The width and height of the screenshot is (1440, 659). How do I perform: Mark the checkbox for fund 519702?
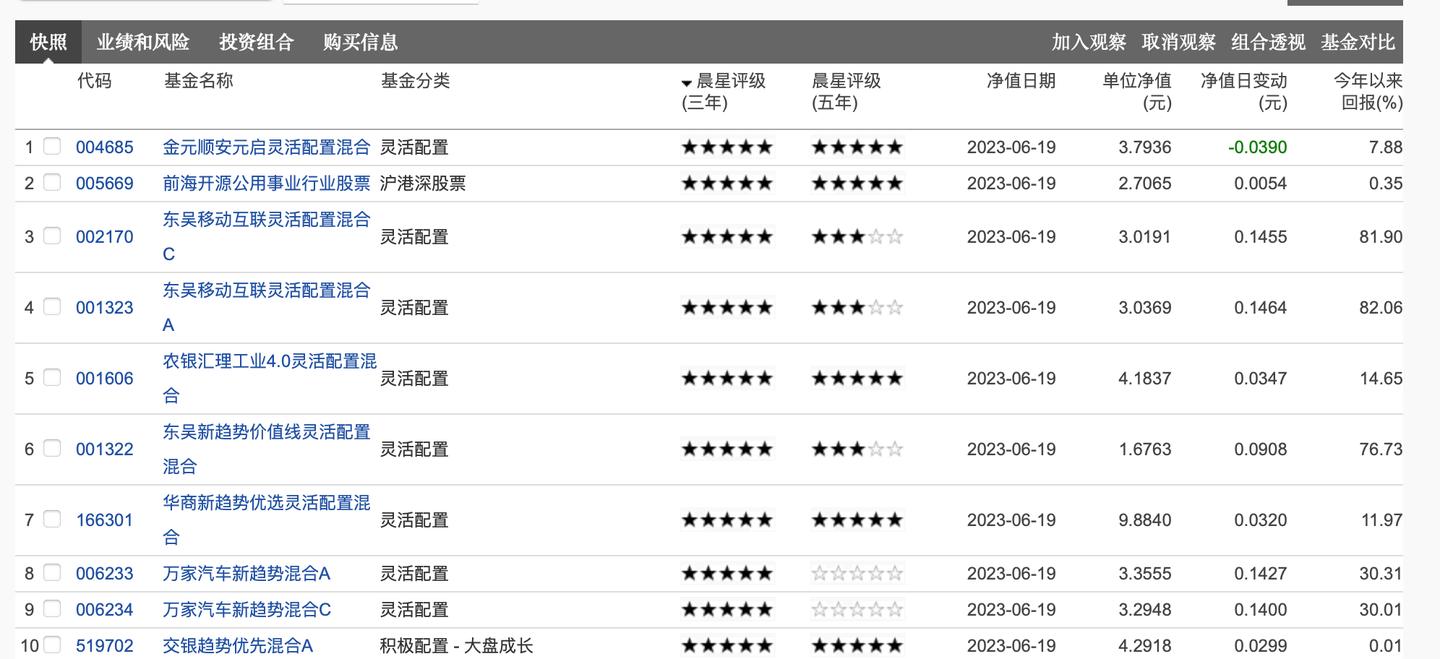click(x=52, y=644)
